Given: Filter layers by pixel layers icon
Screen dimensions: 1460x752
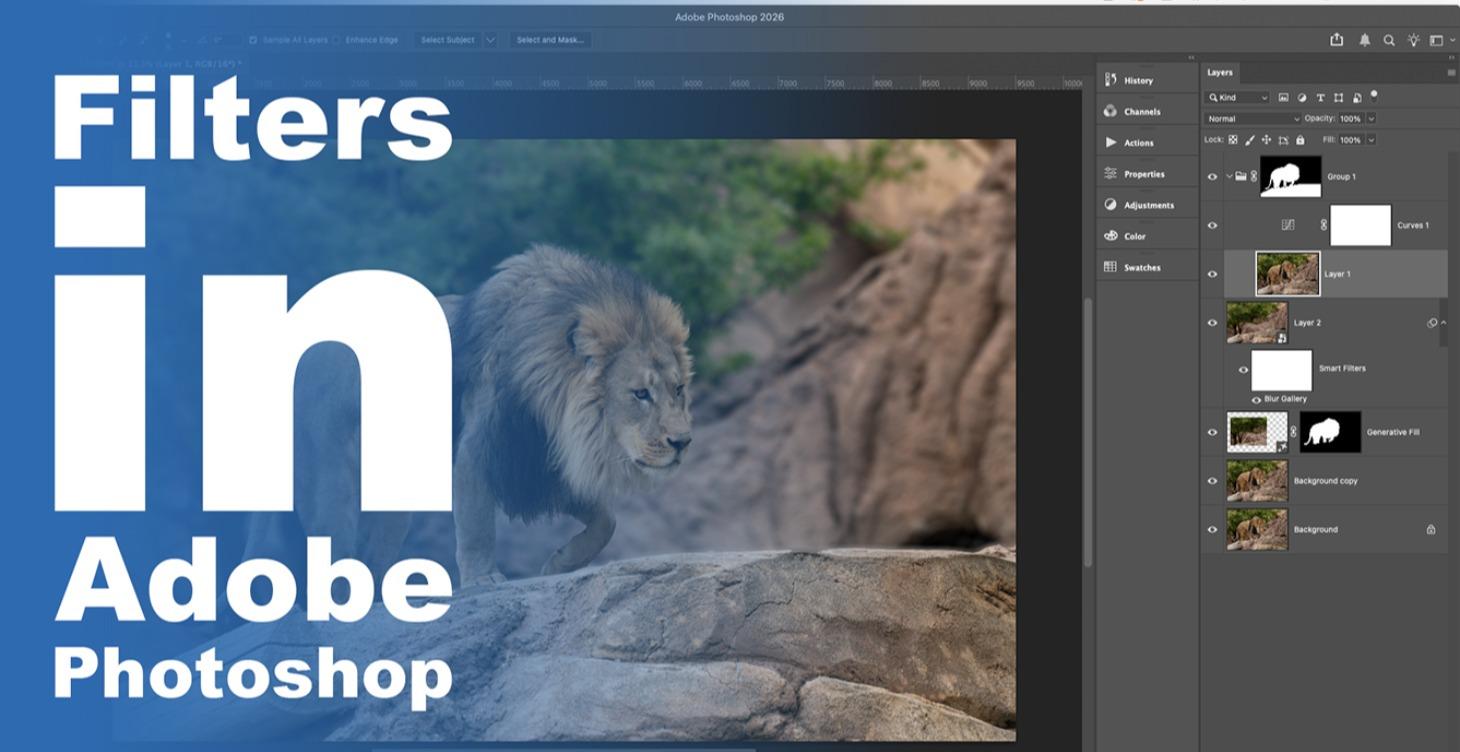Looking at the screenshot, I should click(x=1284, y=98).
